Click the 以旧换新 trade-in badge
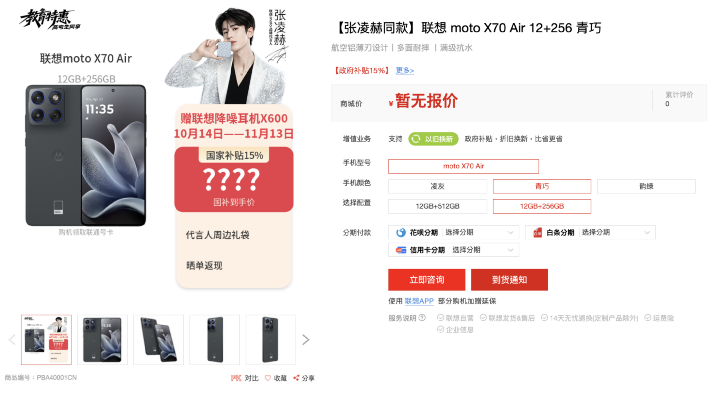Viewport: 720px width, 400px height. pyautogui.click(x=433, y=139)
